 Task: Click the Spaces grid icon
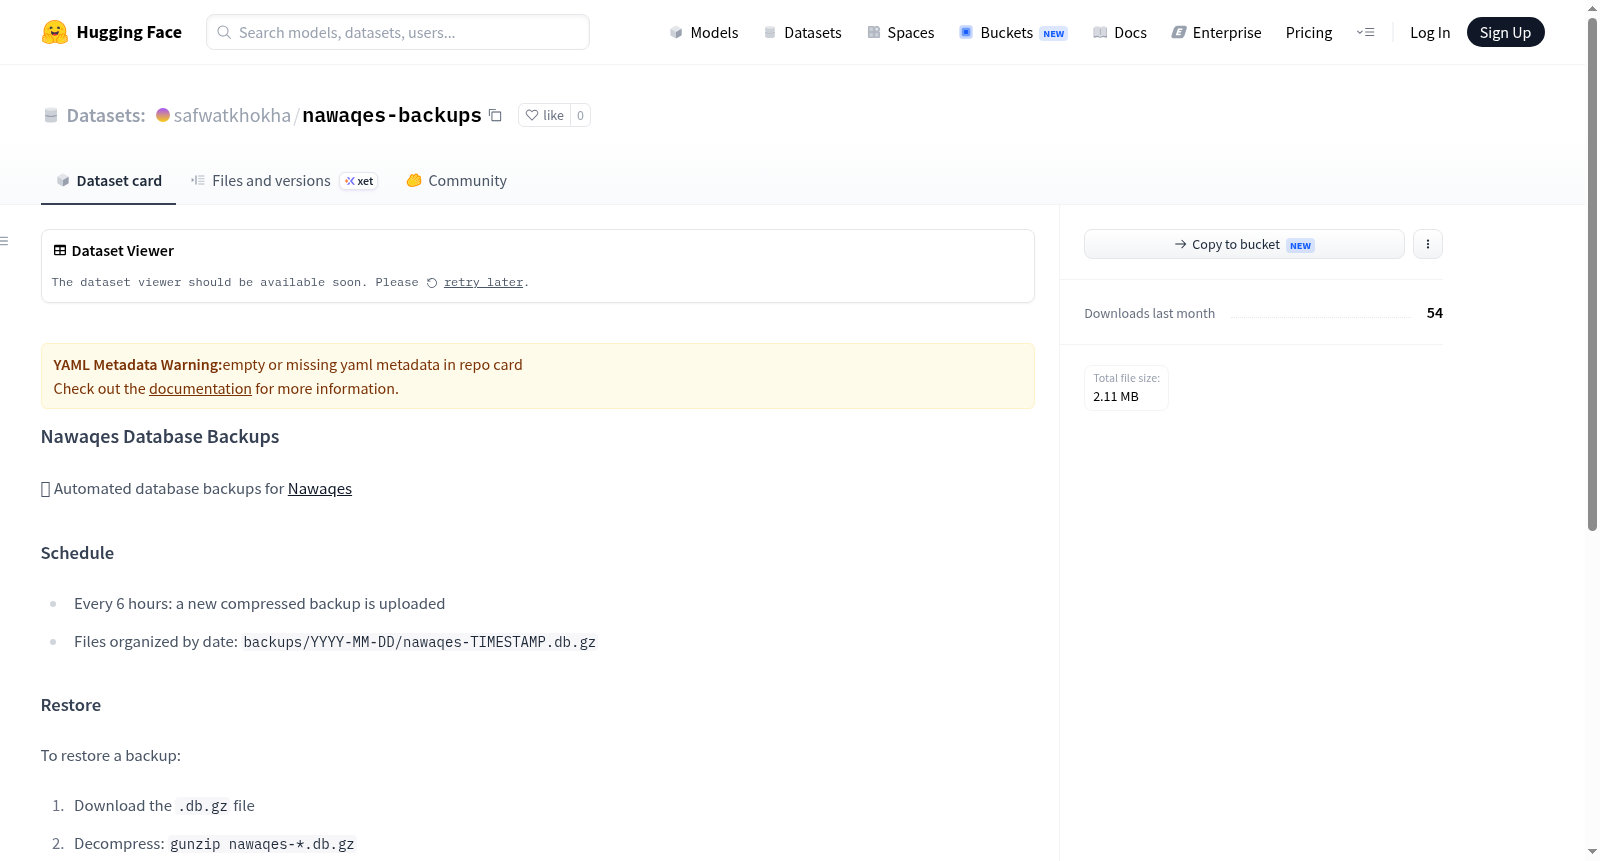pos(874,32)
